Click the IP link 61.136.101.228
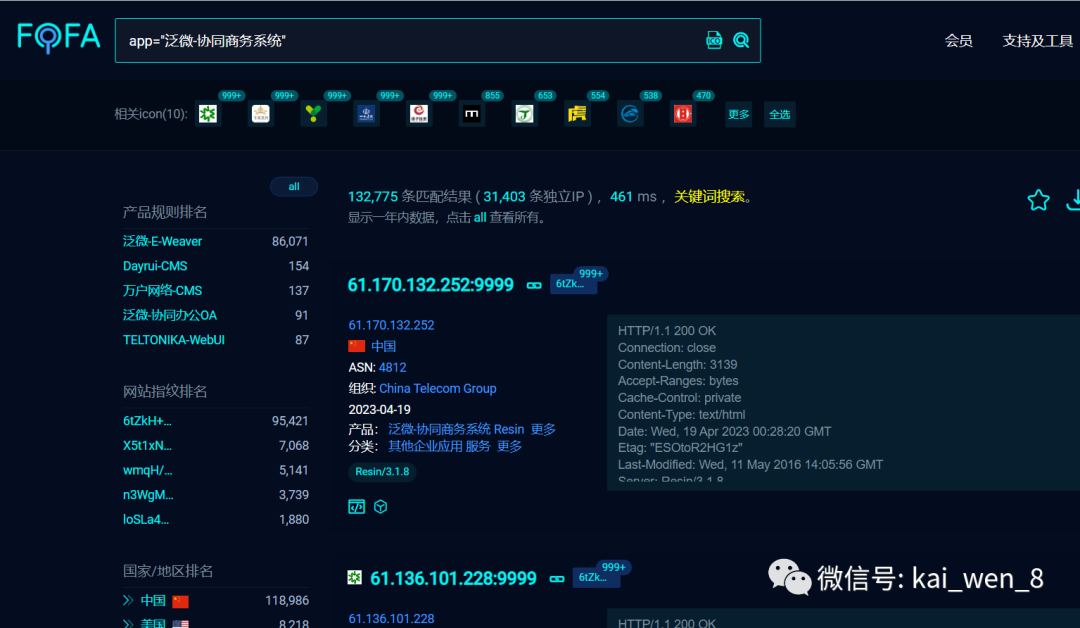This screenshot has width=1080, height=628. coord(391,618)
